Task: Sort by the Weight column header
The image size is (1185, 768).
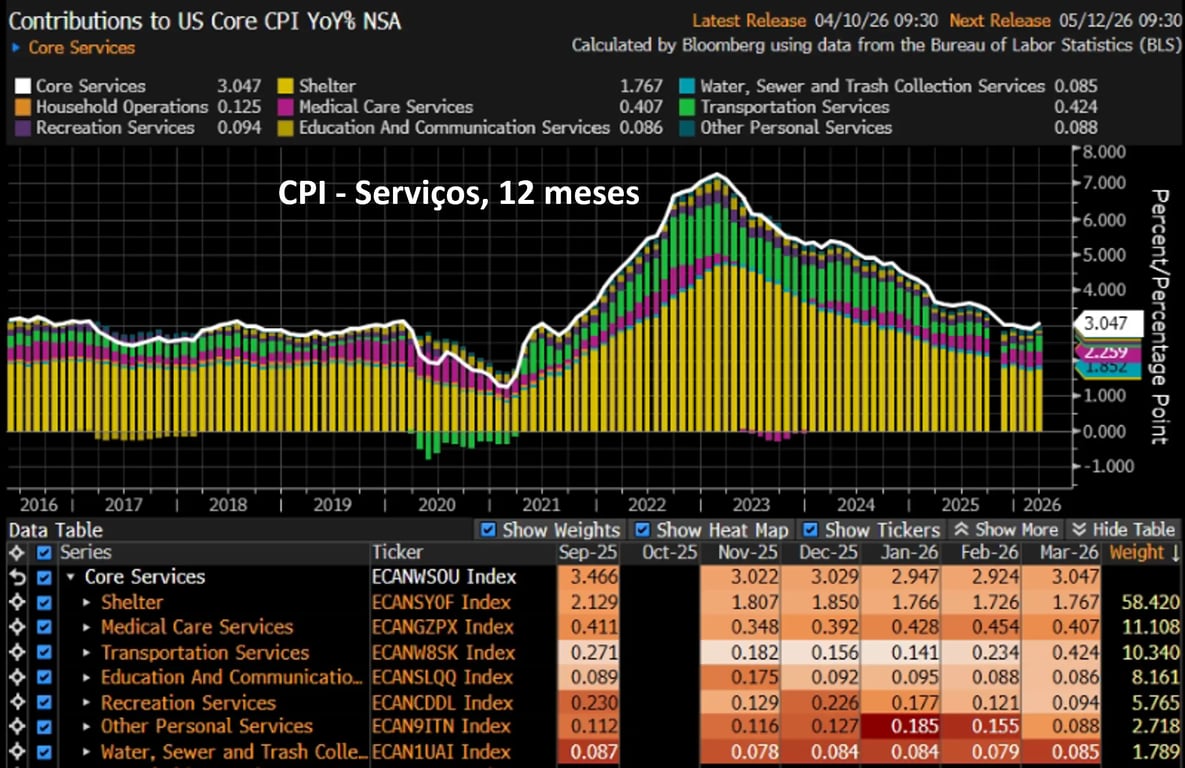Action: [x=1142, y=552]
